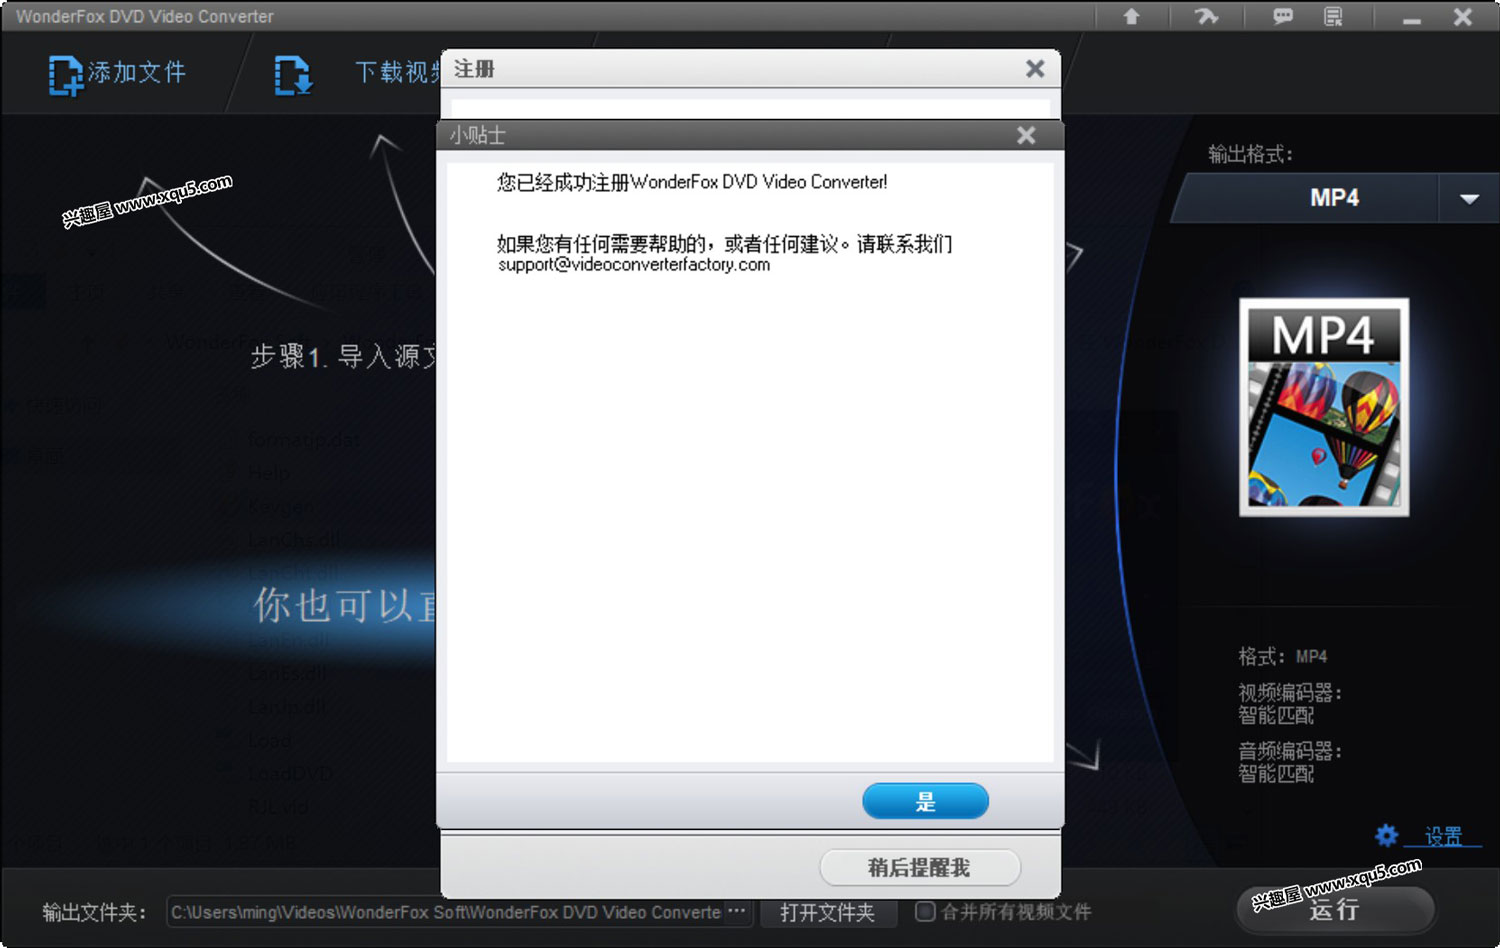Click the output folder path field
The width and height of the screenshot is (1500, 948).
[445, 912]
